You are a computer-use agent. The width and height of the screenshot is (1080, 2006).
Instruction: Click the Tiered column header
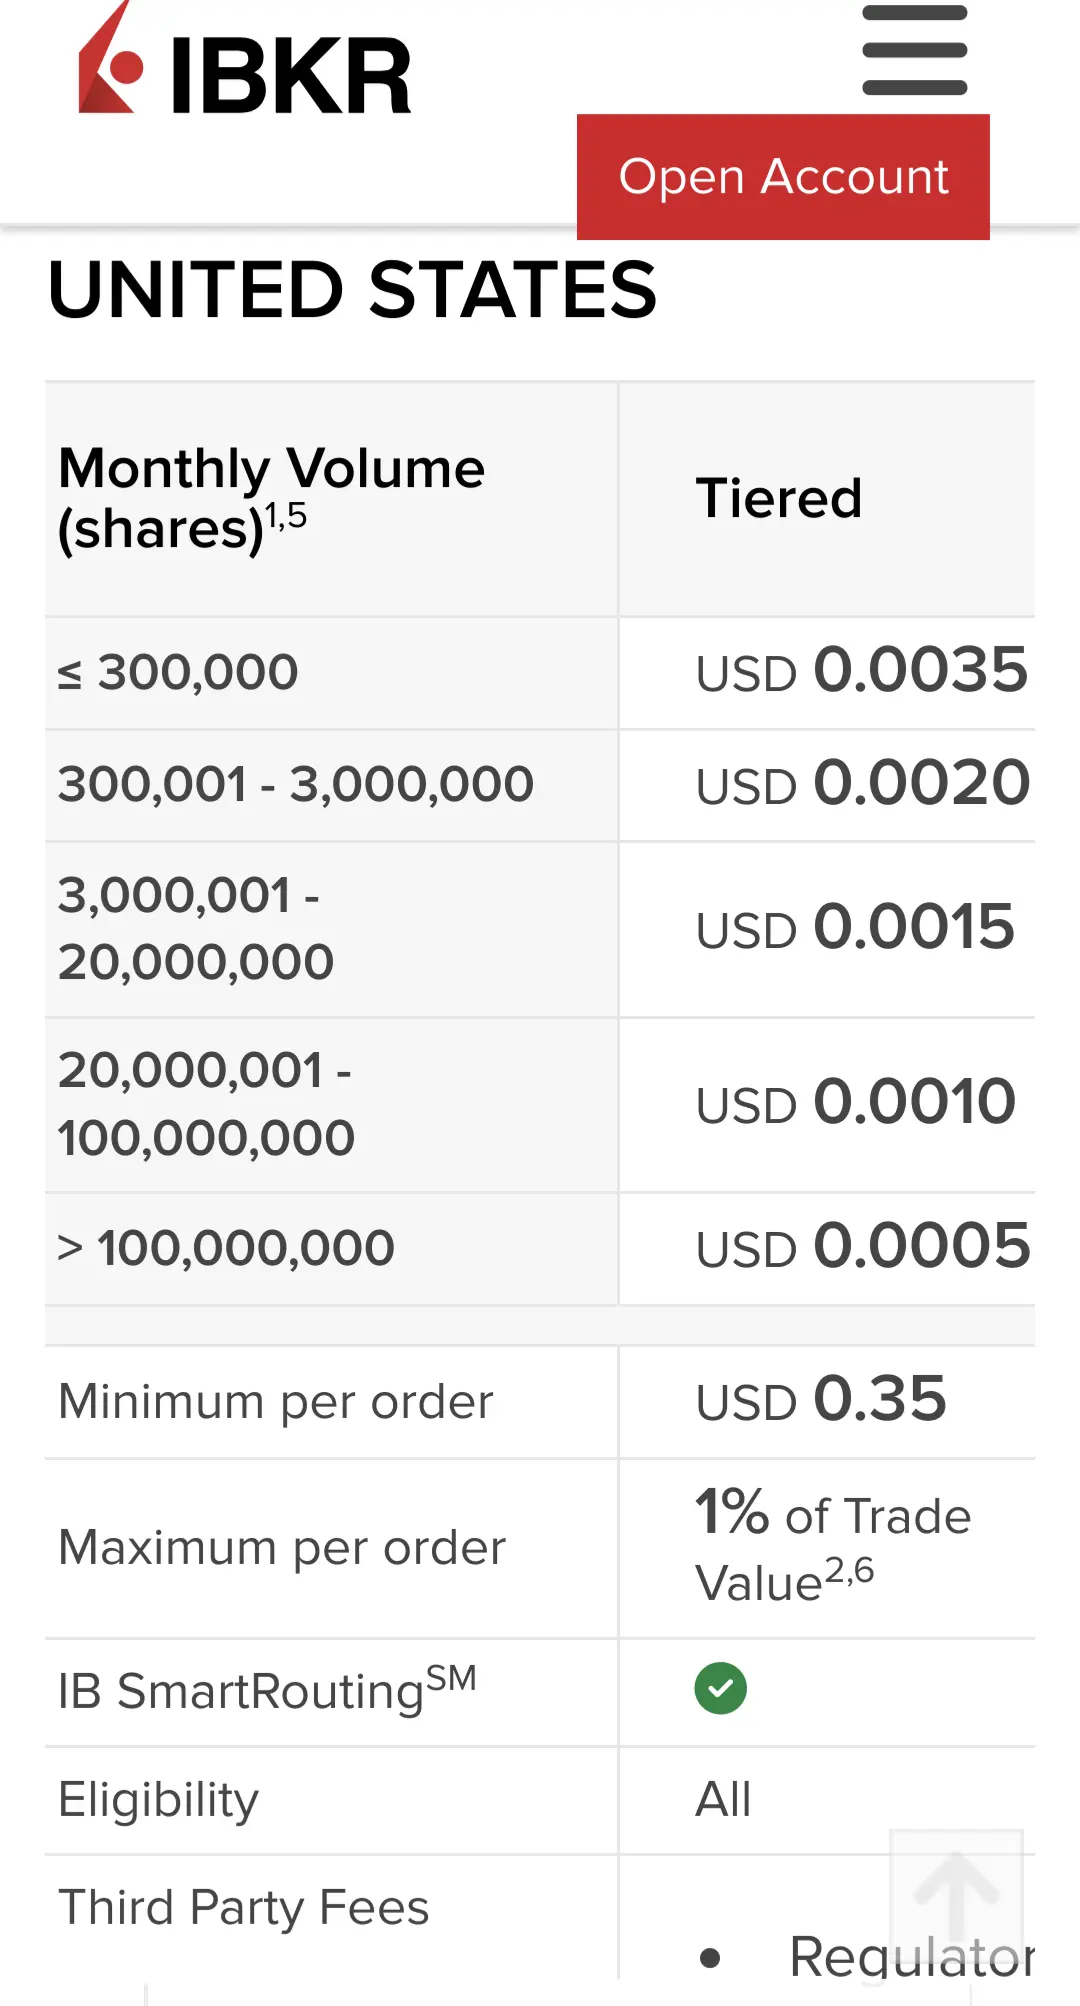(778, 498)
